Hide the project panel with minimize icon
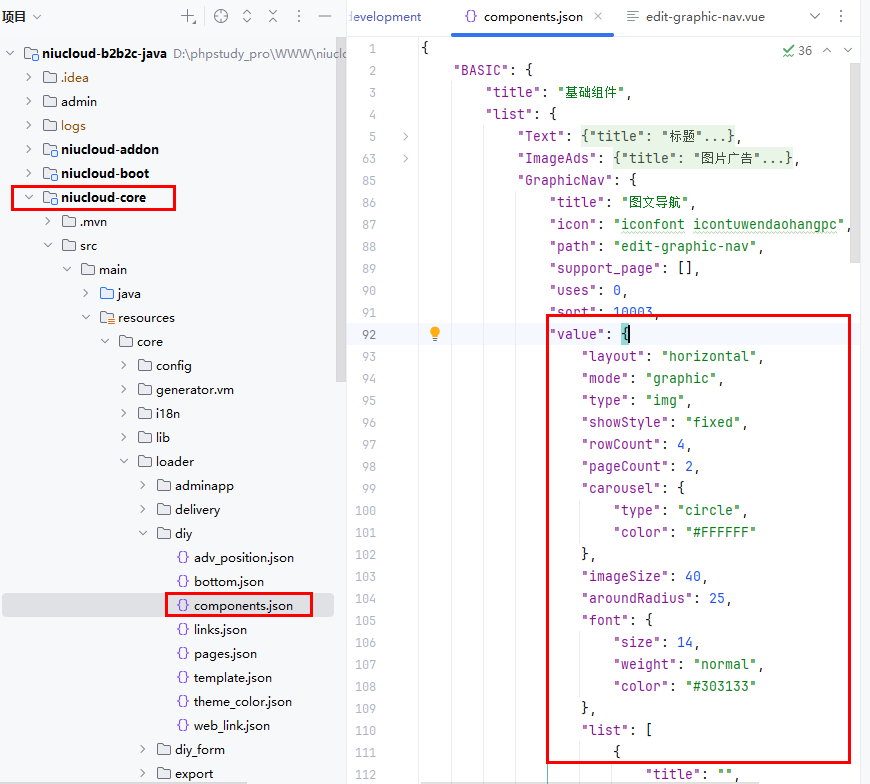Image resolution: width=870 pixels, height=784 pixels. [x=325, y=17]
